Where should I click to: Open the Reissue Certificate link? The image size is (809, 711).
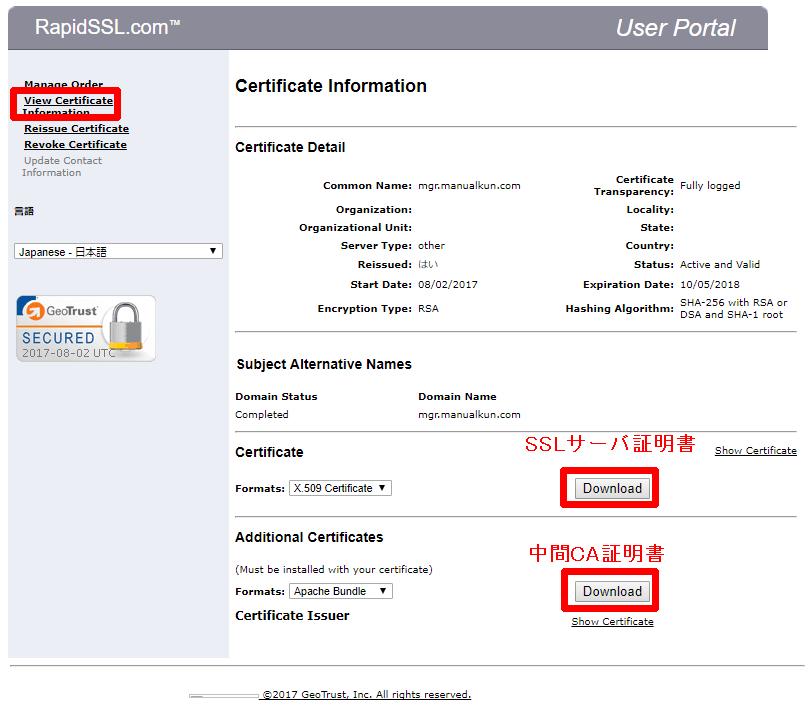click(76, 128)
